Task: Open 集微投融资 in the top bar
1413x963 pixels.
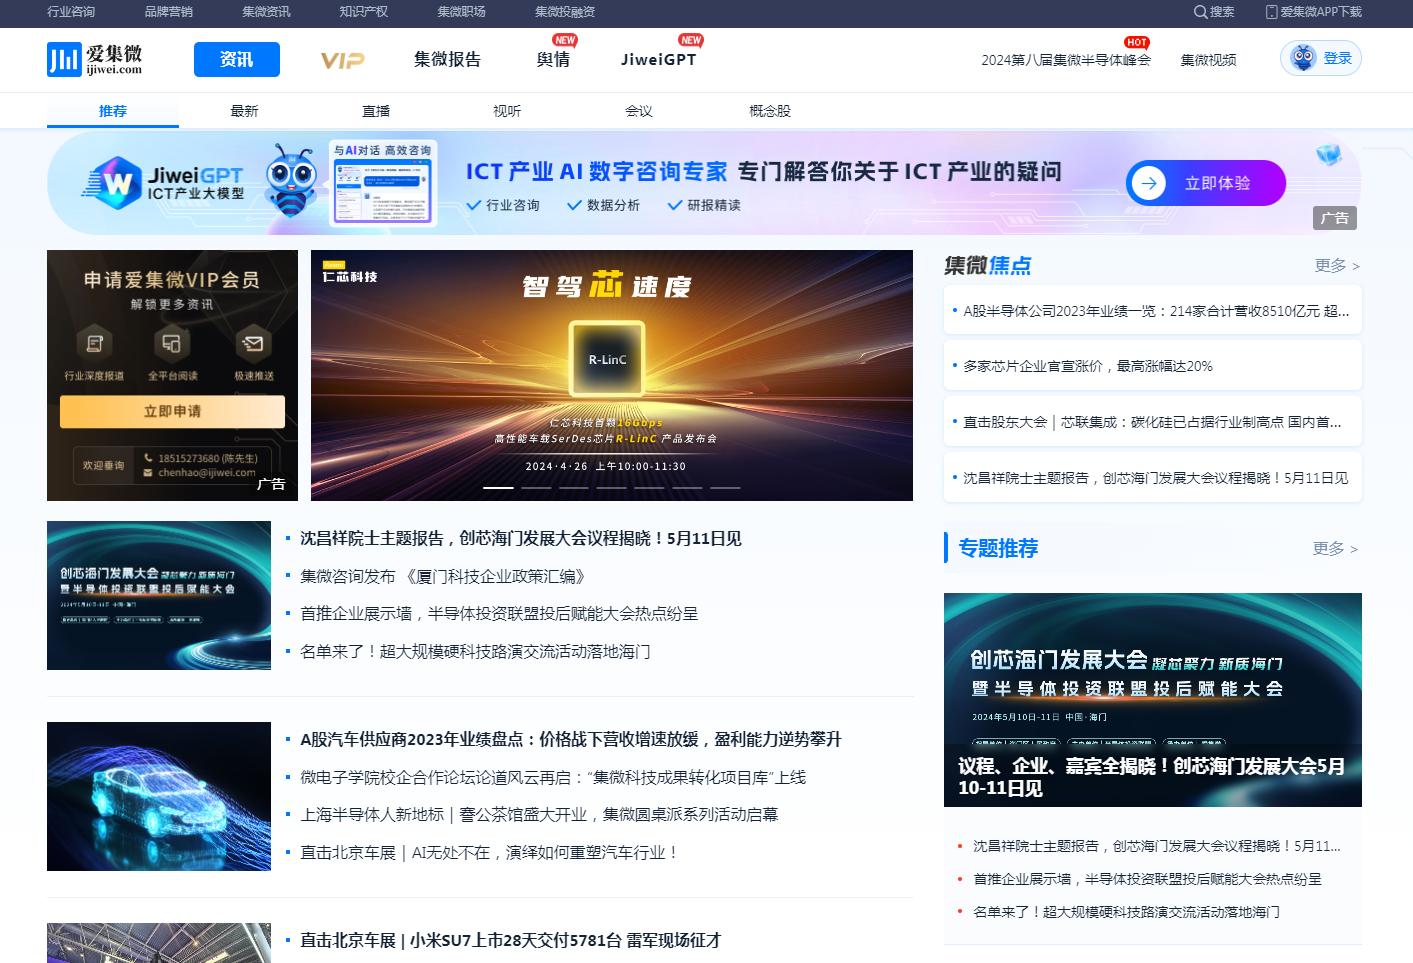Action: [x=565, y=12]
